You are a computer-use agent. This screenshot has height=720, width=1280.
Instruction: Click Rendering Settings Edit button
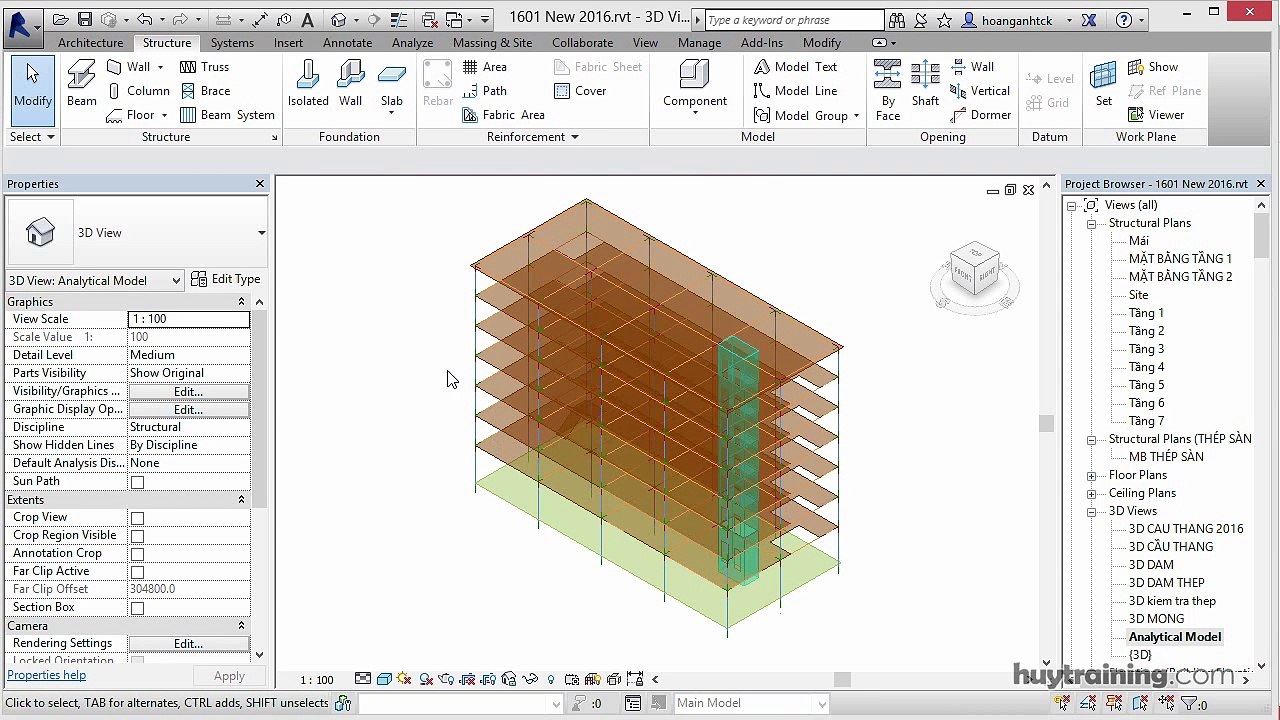188,643
